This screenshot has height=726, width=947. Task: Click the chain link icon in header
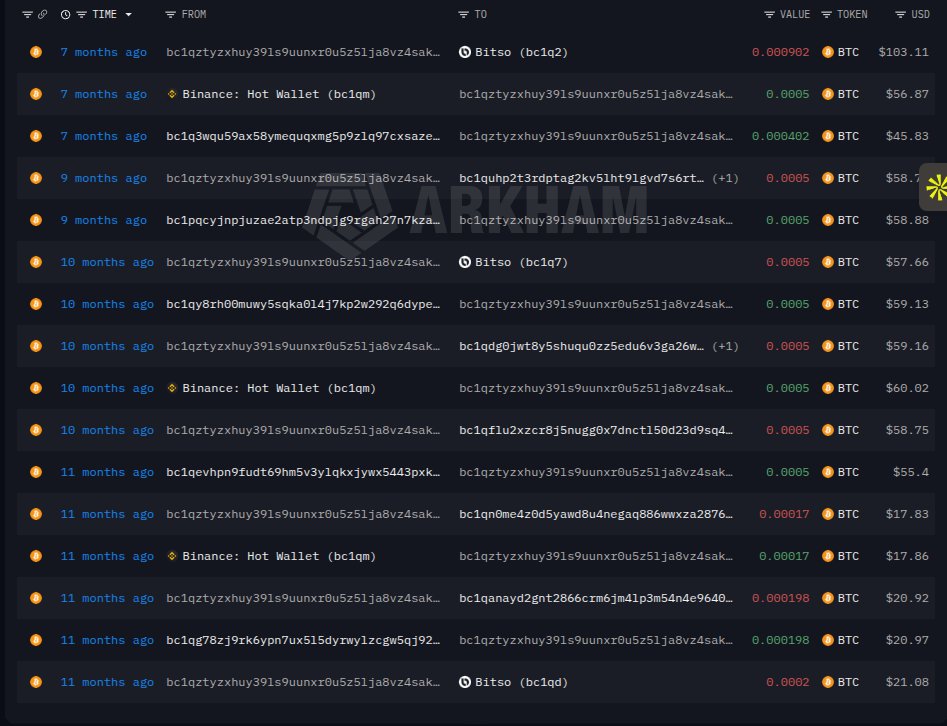42,14
